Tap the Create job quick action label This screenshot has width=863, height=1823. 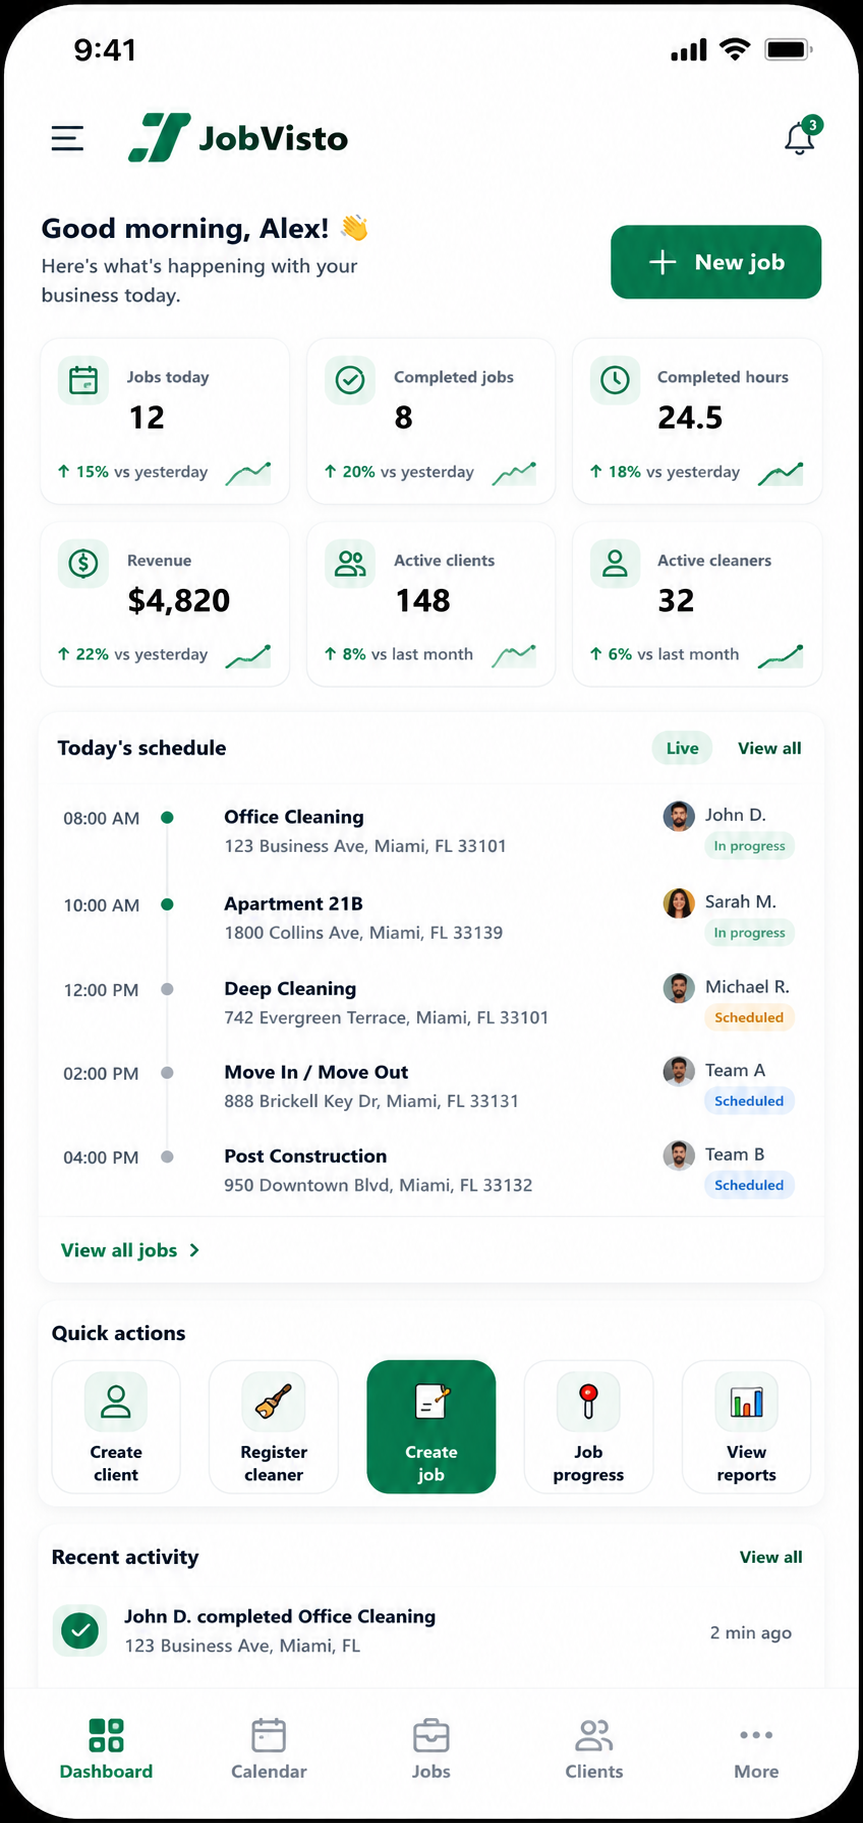point(431,1463)
